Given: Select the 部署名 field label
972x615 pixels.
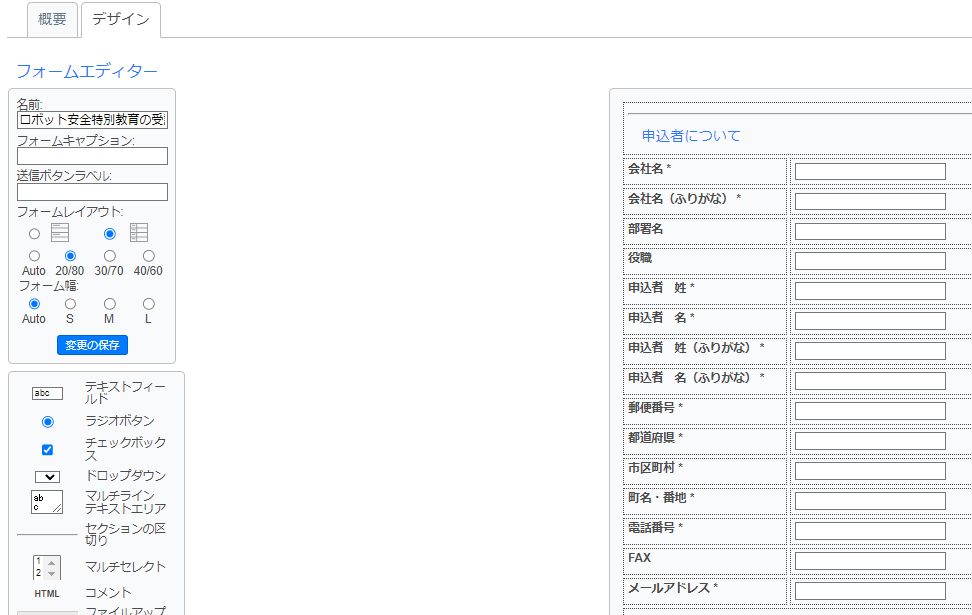Looking at the screenshot, I should point(645,229).
